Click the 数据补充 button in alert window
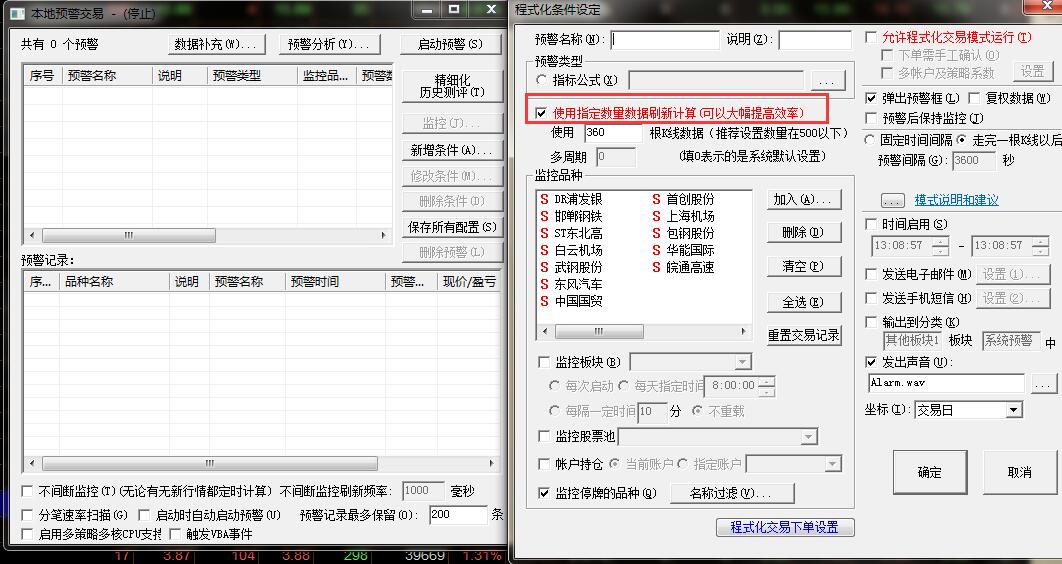This screenshot has height=564, width=1062. (217, 45)
